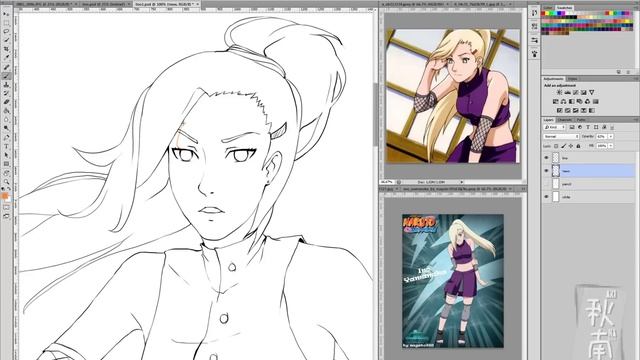Select the Crop tool

point(6,49)
